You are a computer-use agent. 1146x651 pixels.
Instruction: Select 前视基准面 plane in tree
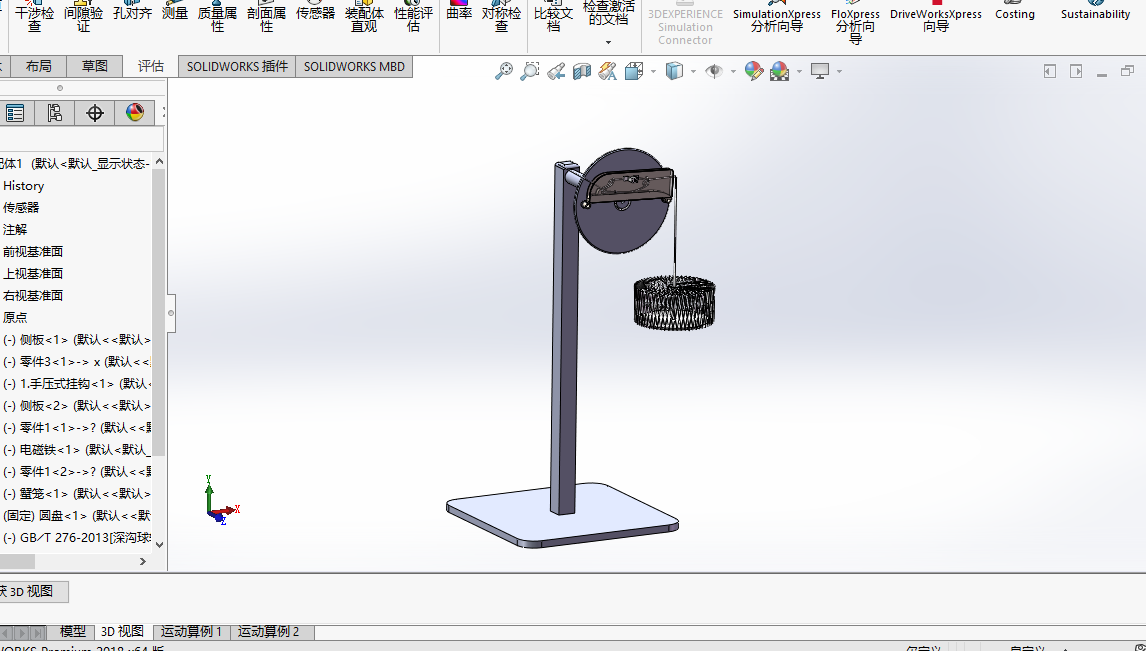33,251
